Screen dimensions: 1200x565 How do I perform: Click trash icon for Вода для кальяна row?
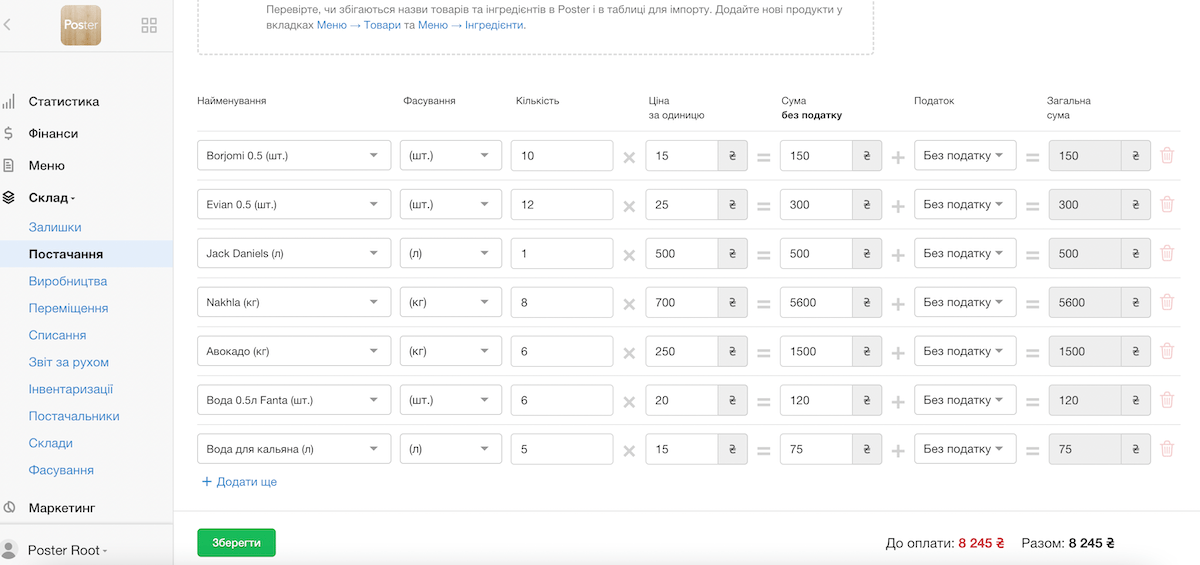click(x=1166, y=450)
